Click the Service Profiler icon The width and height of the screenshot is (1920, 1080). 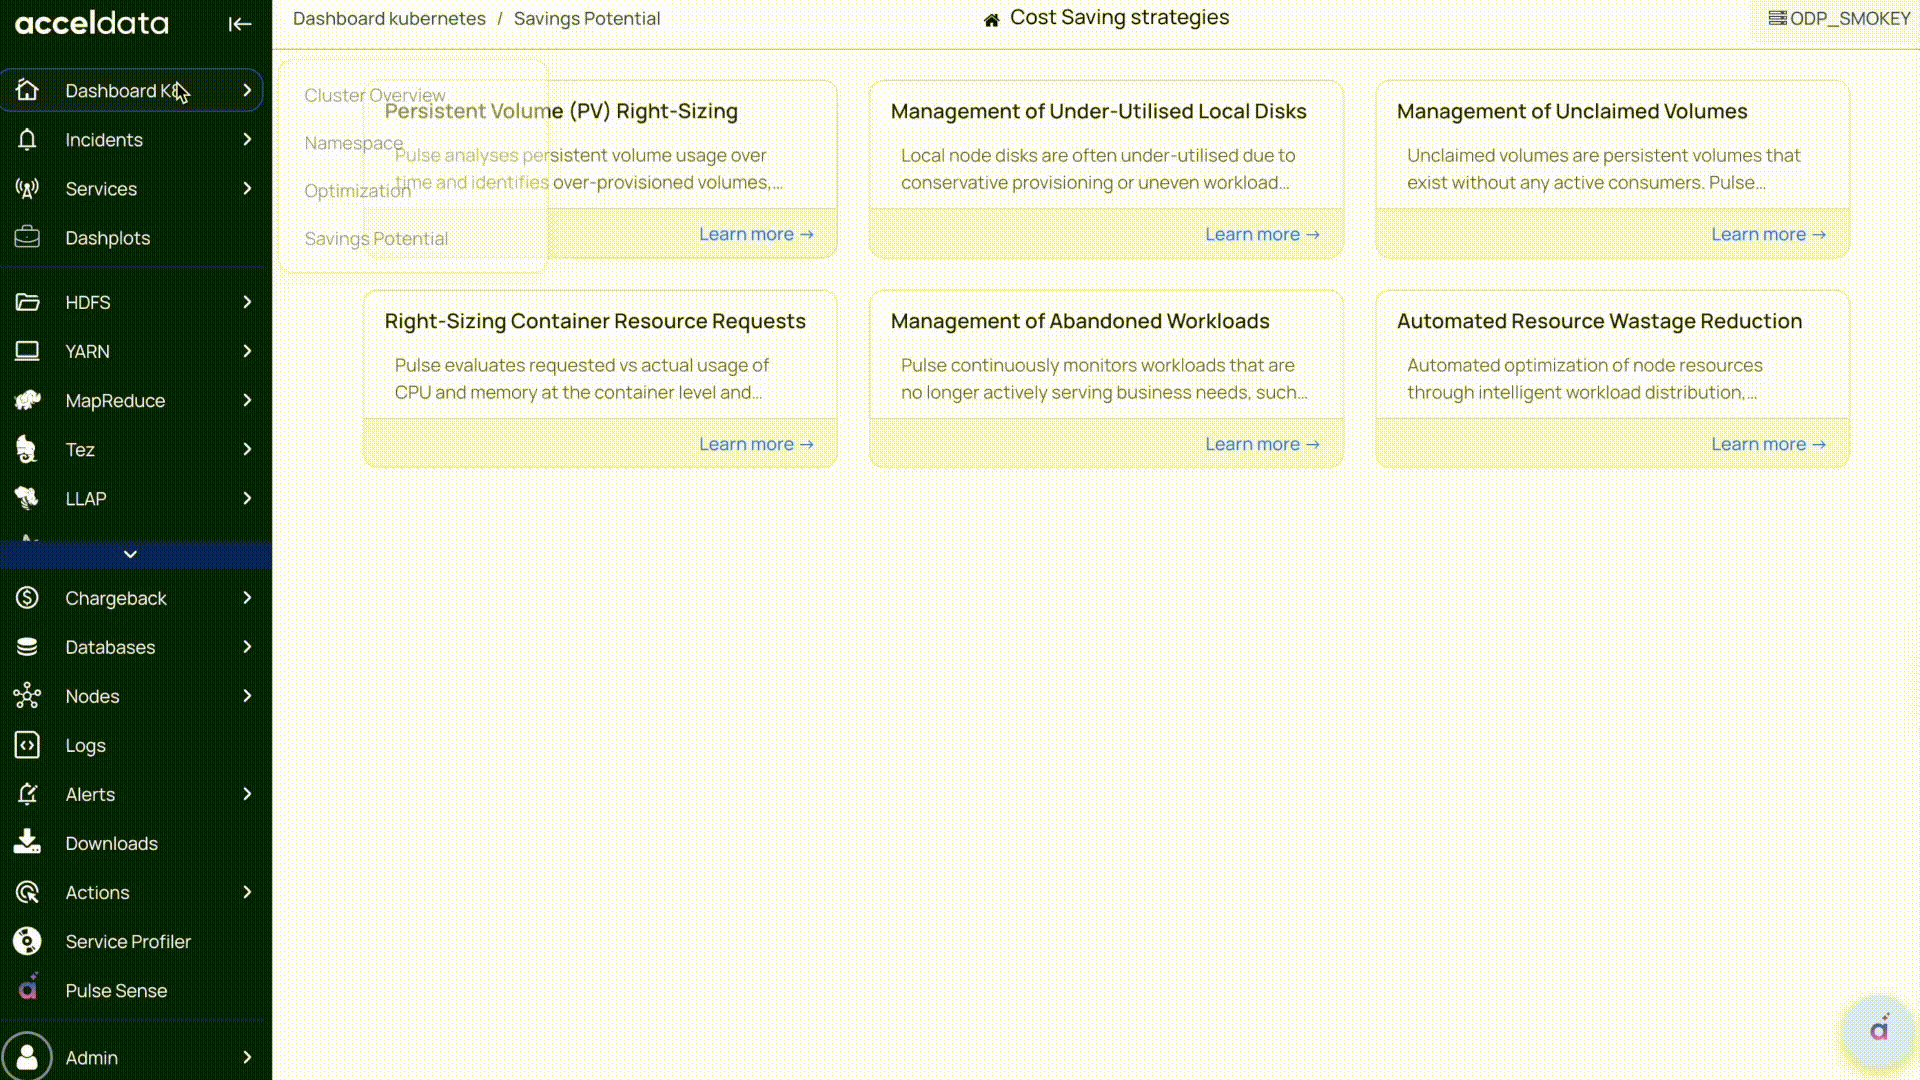pyautogui.click(x=27, y=941)
